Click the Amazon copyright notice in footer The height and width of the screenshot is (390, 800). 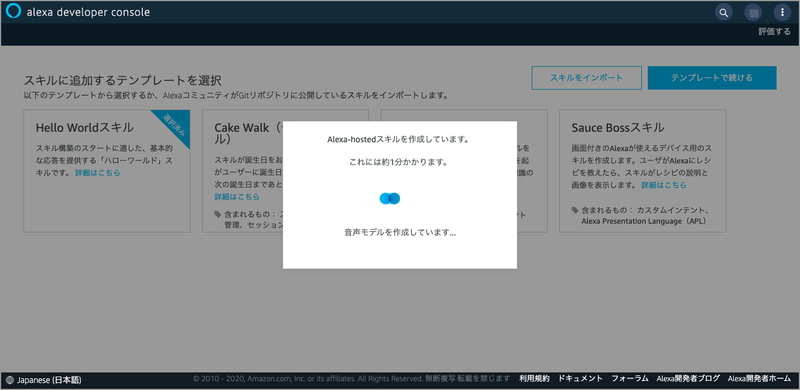click(x=352, y=379)
